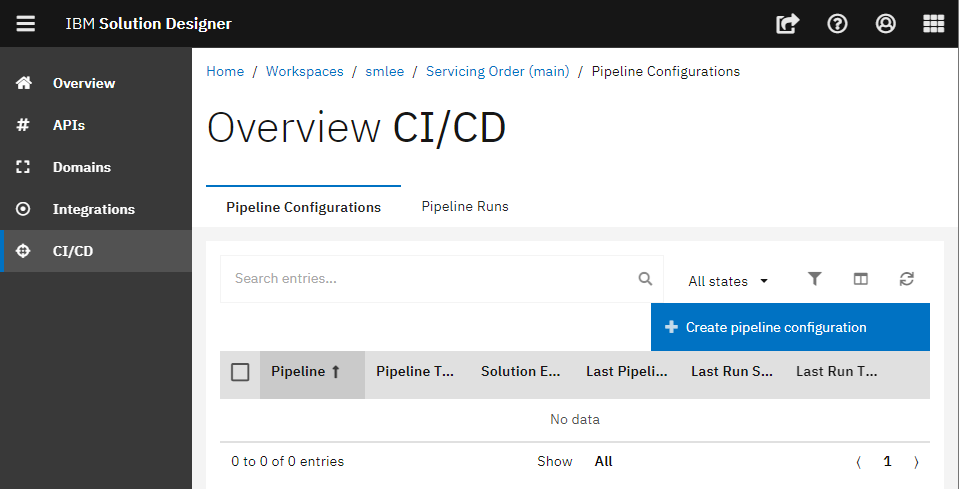Switch to the Pipeline Runs tab
959x489 pixels.
click(465, 207)
